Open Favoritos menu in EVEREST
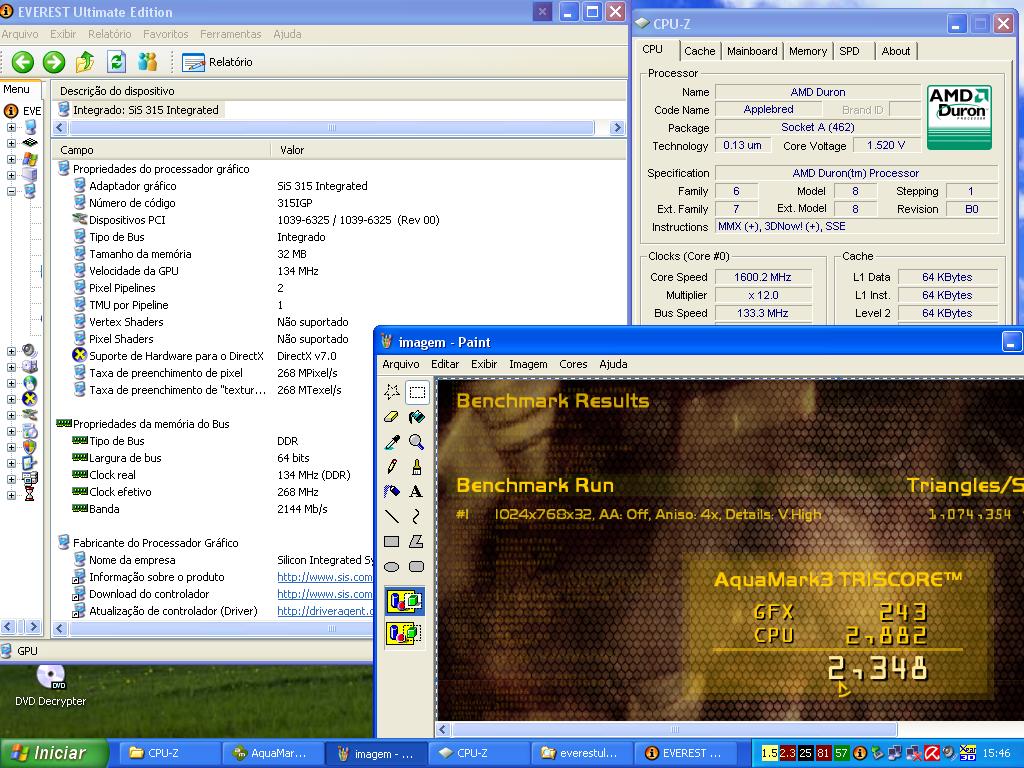This screenshot has width=1024, height=768. (165, 34)
